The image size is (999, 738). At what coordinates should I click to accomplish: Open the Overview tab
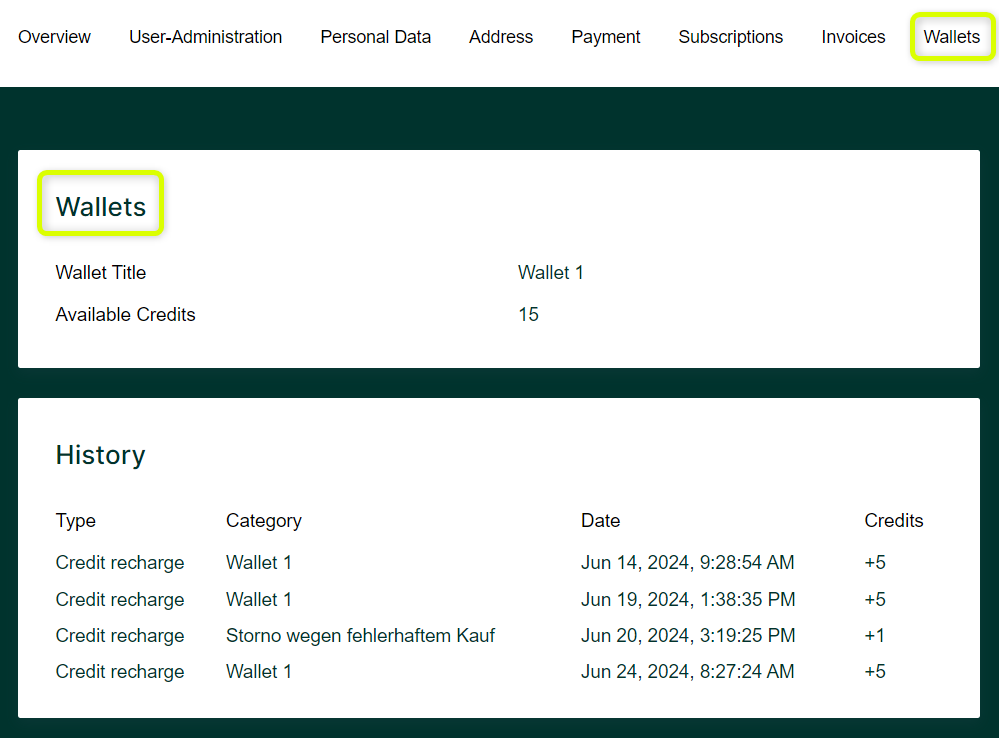(54, 37)
